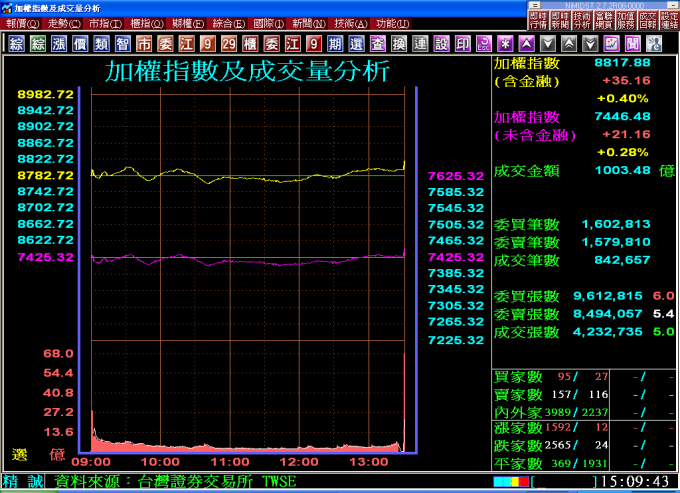Viewport: 680px width, 493px height.
Task: Click the 12:00 time axis label
Action: tap(299, 462)
